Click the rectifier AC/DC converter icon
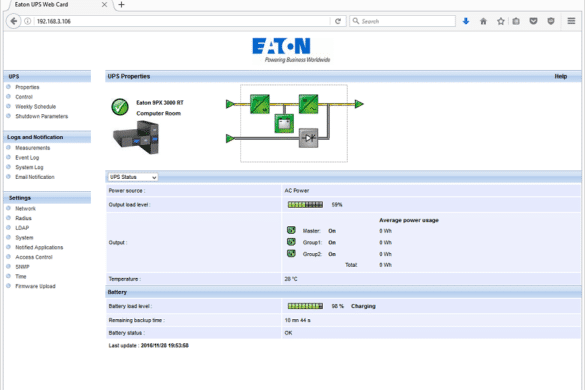This screenshot has height=390, width=585. coord(260,104)
